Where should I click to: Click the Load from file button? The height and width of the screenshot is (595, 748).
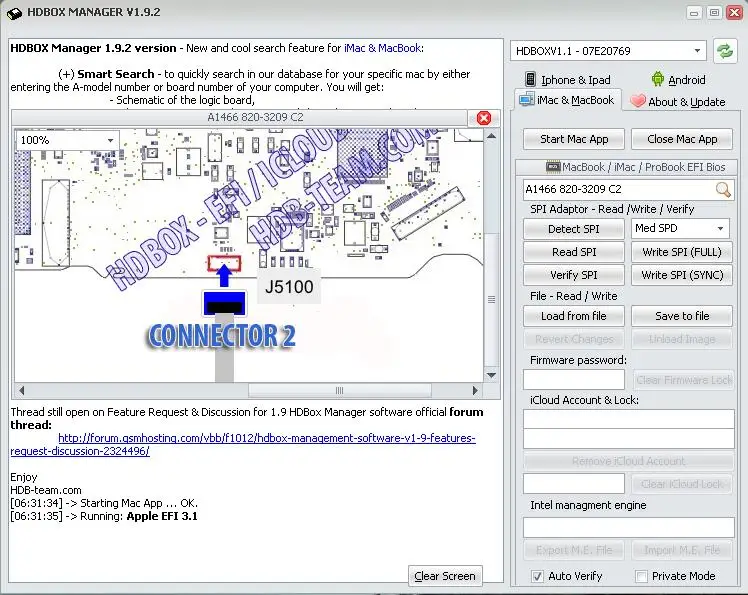pos(574,316)
